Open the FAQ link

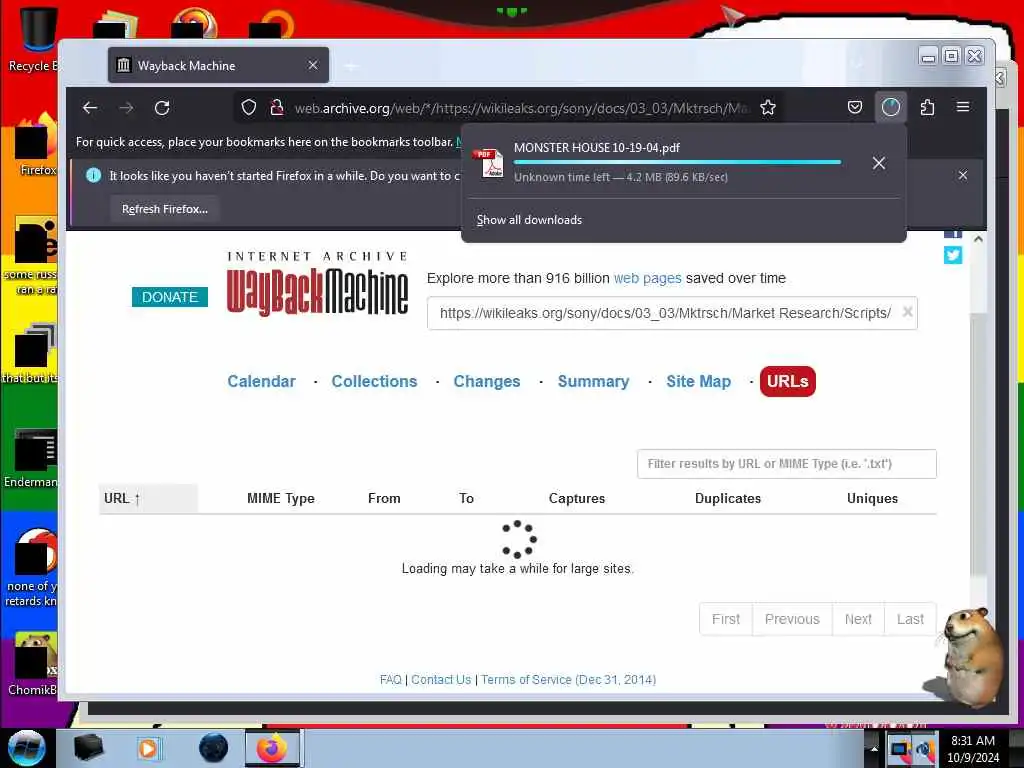click(391, 680)
